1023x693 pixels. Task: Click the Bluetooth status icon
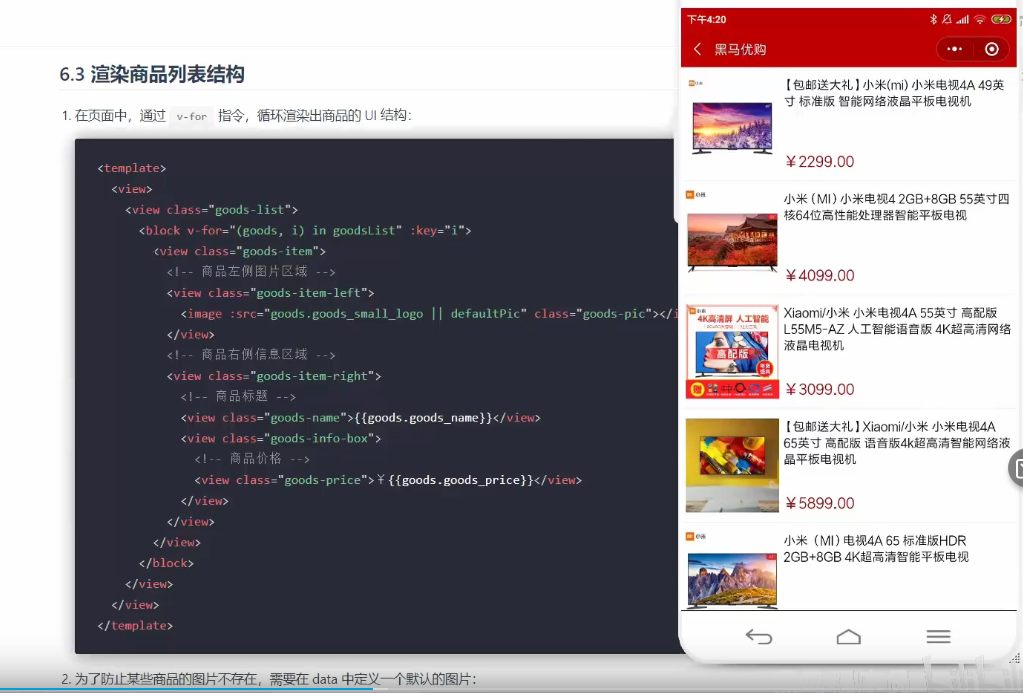[933, 20]
